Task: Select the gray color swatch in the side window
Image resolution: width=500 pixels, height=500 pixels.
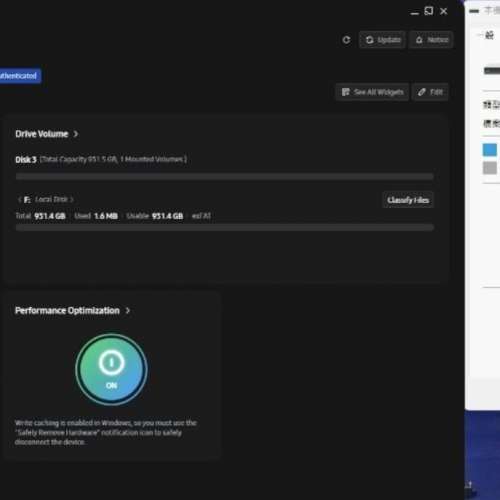Action: [x=490, y=168]
